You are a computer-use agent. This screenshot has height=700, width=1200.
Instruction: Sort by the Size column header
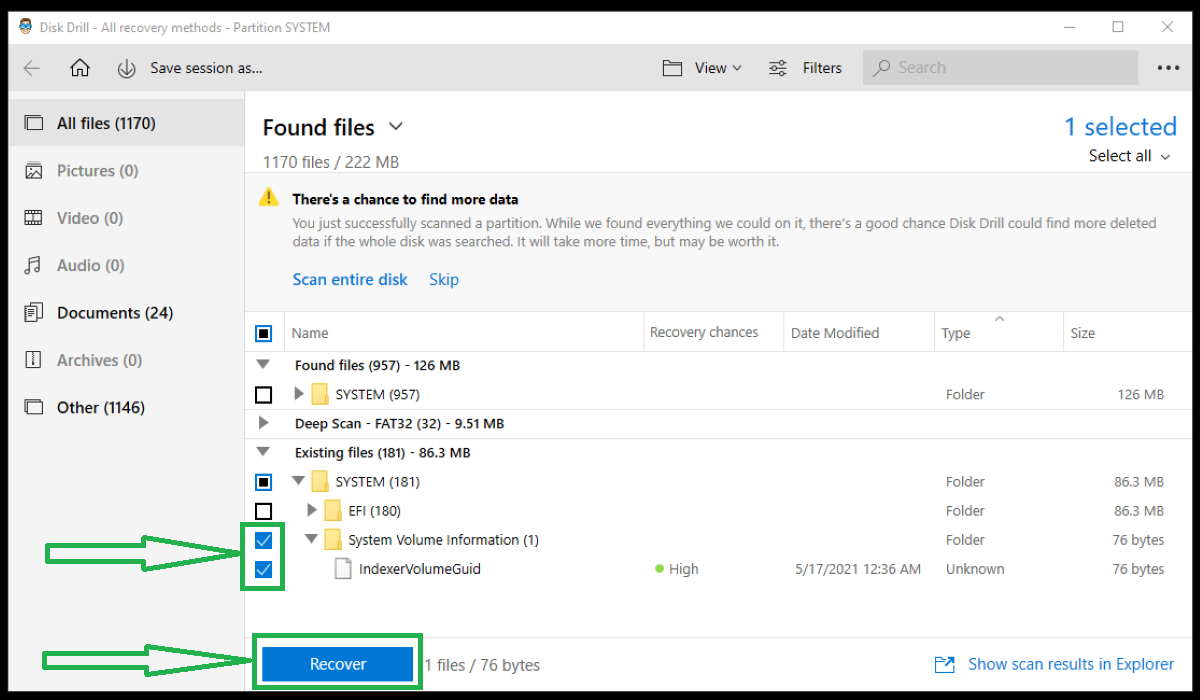coord(1082,333)
